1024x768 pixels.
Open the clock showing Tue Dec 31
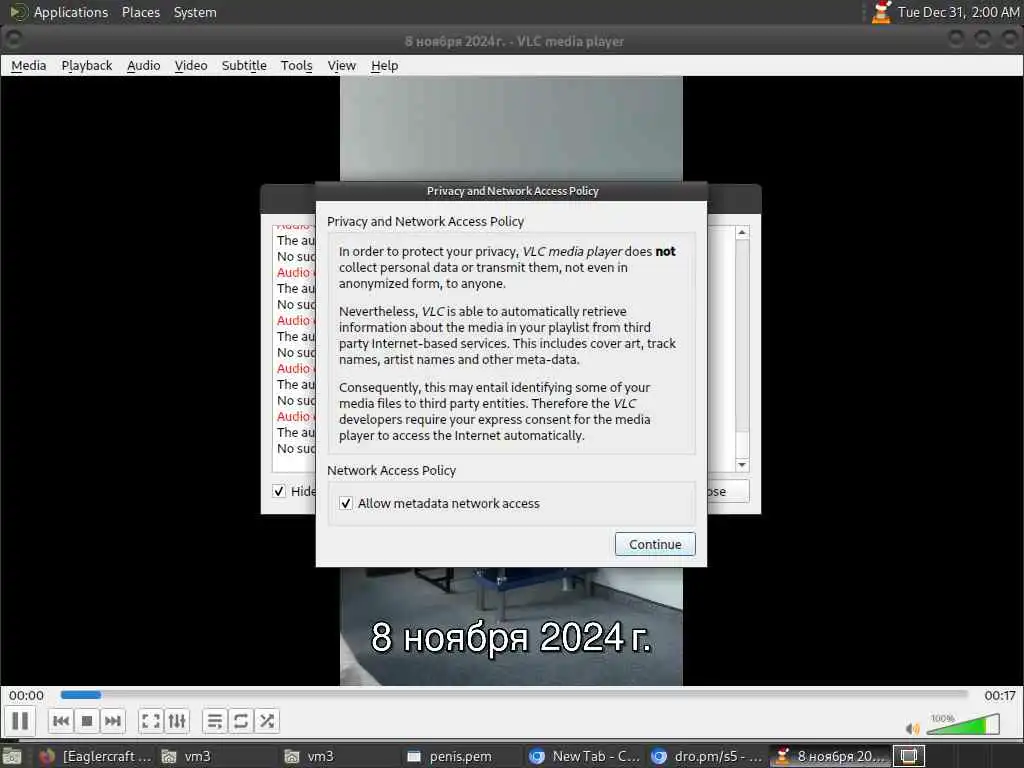click(958, 12)
